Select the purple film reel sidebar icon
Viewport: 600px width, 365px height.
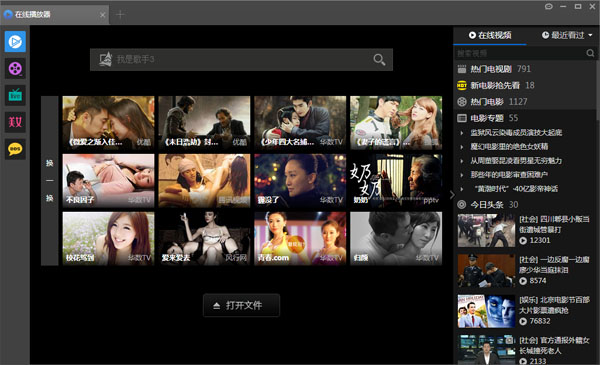tap(15, 69)
